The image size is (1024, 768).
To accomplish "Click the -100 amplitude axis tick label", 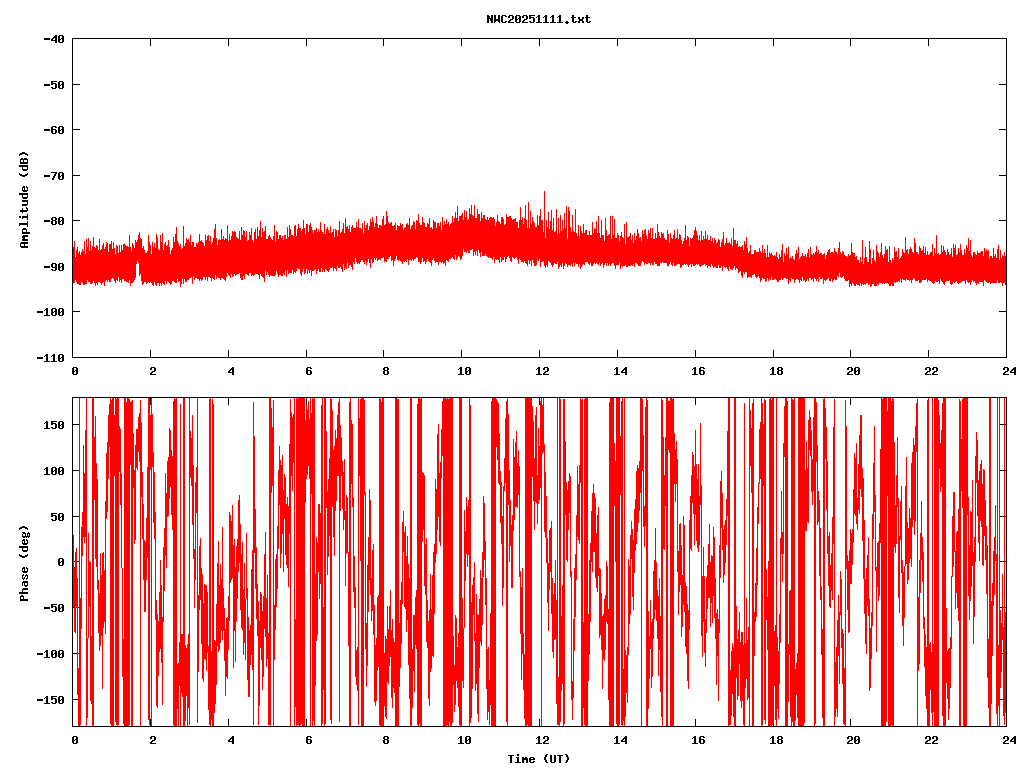I will pyautogui.click(x=51, y=312).
